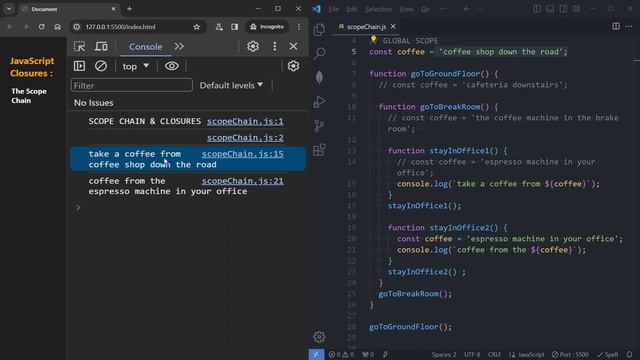The width and height of the screenshot is (640, 360).
Task: Toggle the secondary side bar layout icon
Action: (x=563, y=9)
